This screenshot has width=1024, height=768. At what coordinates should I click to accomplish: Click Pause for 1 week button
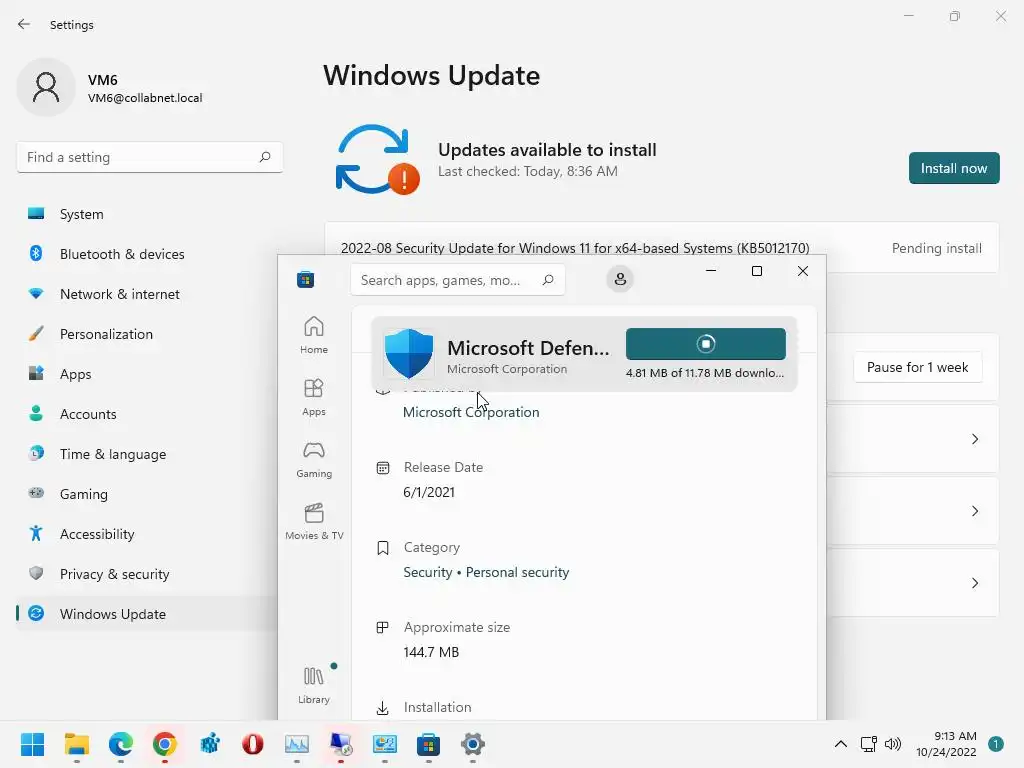(x=917, y=367)
